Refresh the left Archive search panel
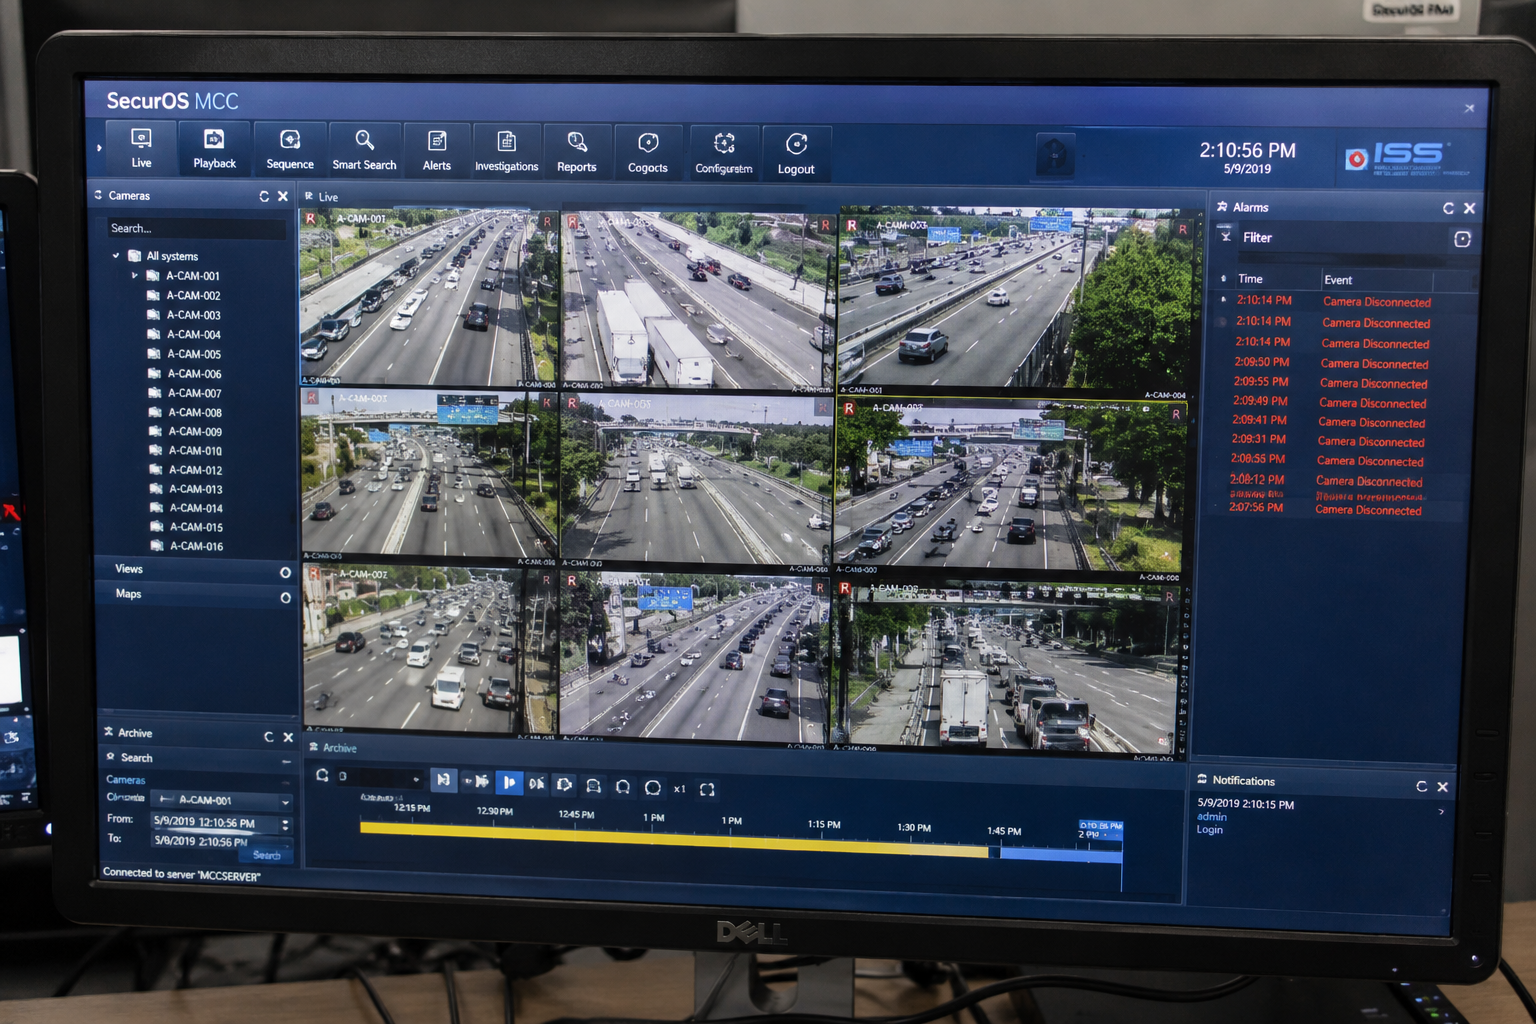Image resolution: width=1536 pixels, height=1024 pixels. pos(269,737)
